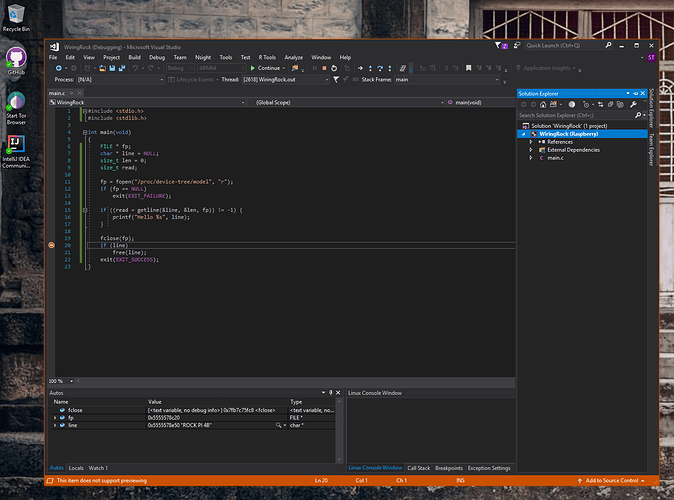Open the WiringRock project scope dropdown
The height and width of the screenshot is (500, 674).
click(x=243, y=102)
